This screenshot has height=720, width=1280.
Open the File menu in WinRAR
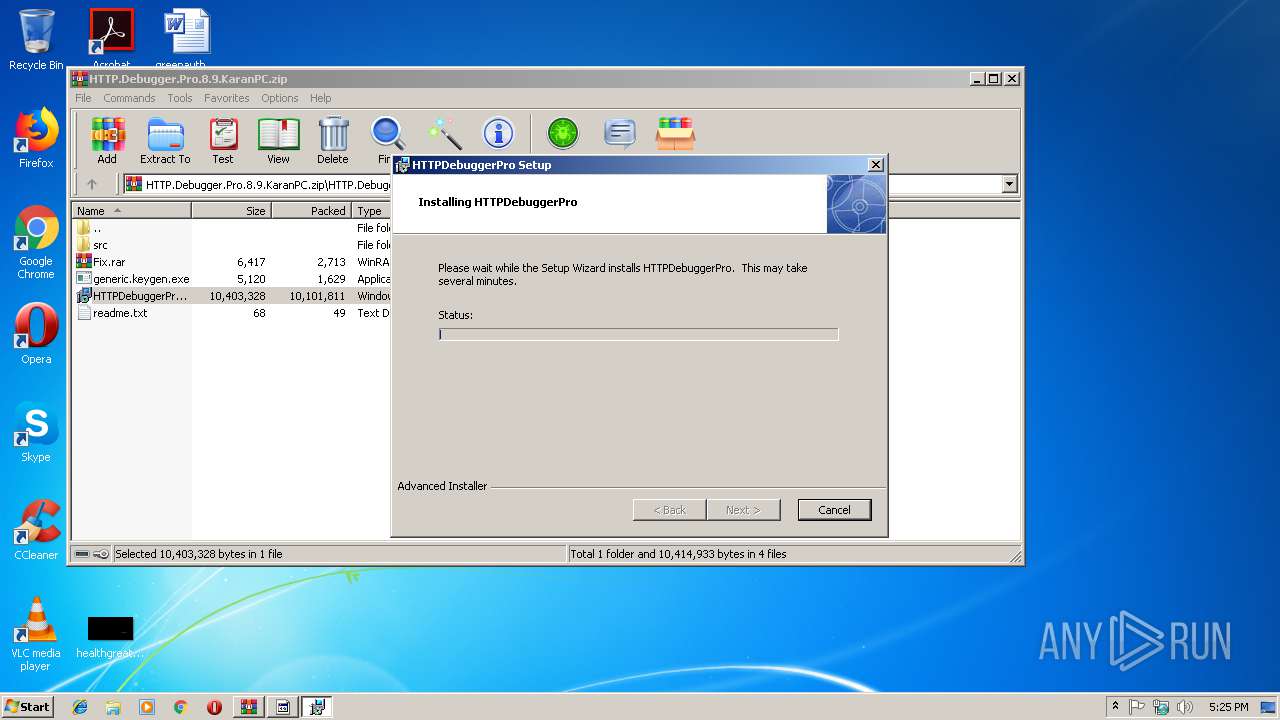click(x=83, y=98)
